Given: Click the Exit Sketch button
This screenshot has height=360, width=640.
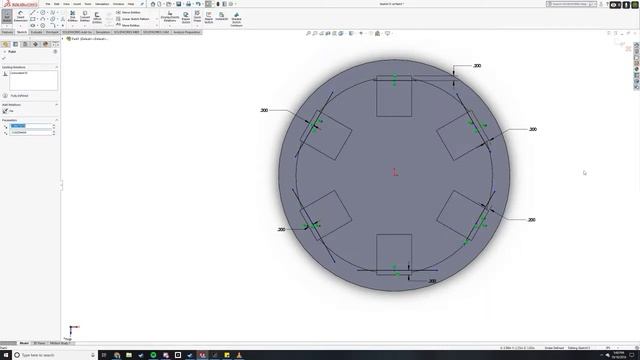Looking at the screenshot, I should [7, 16].
